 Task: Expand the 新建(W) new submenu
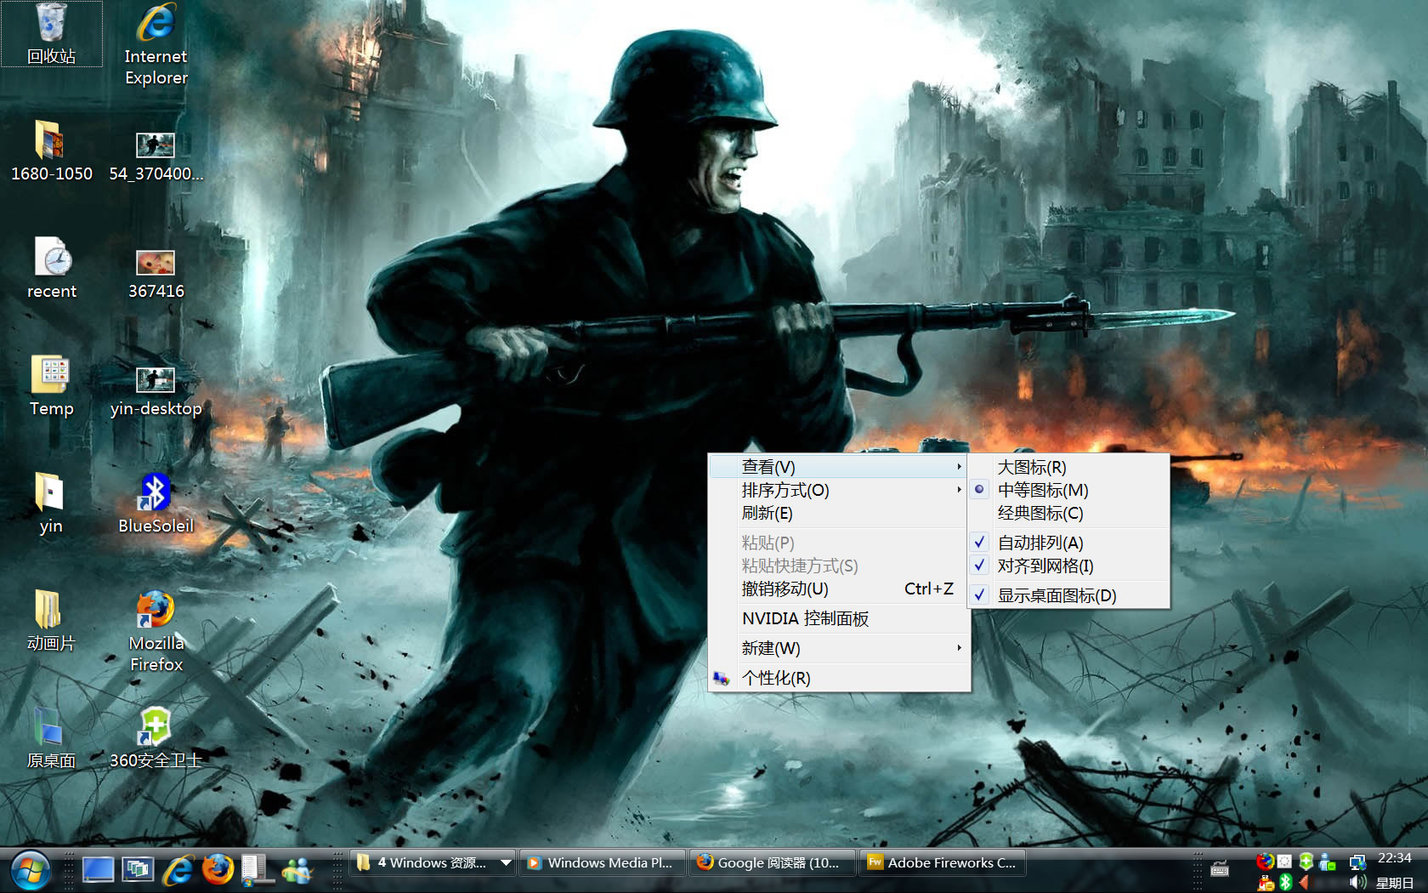pos(838,648)
